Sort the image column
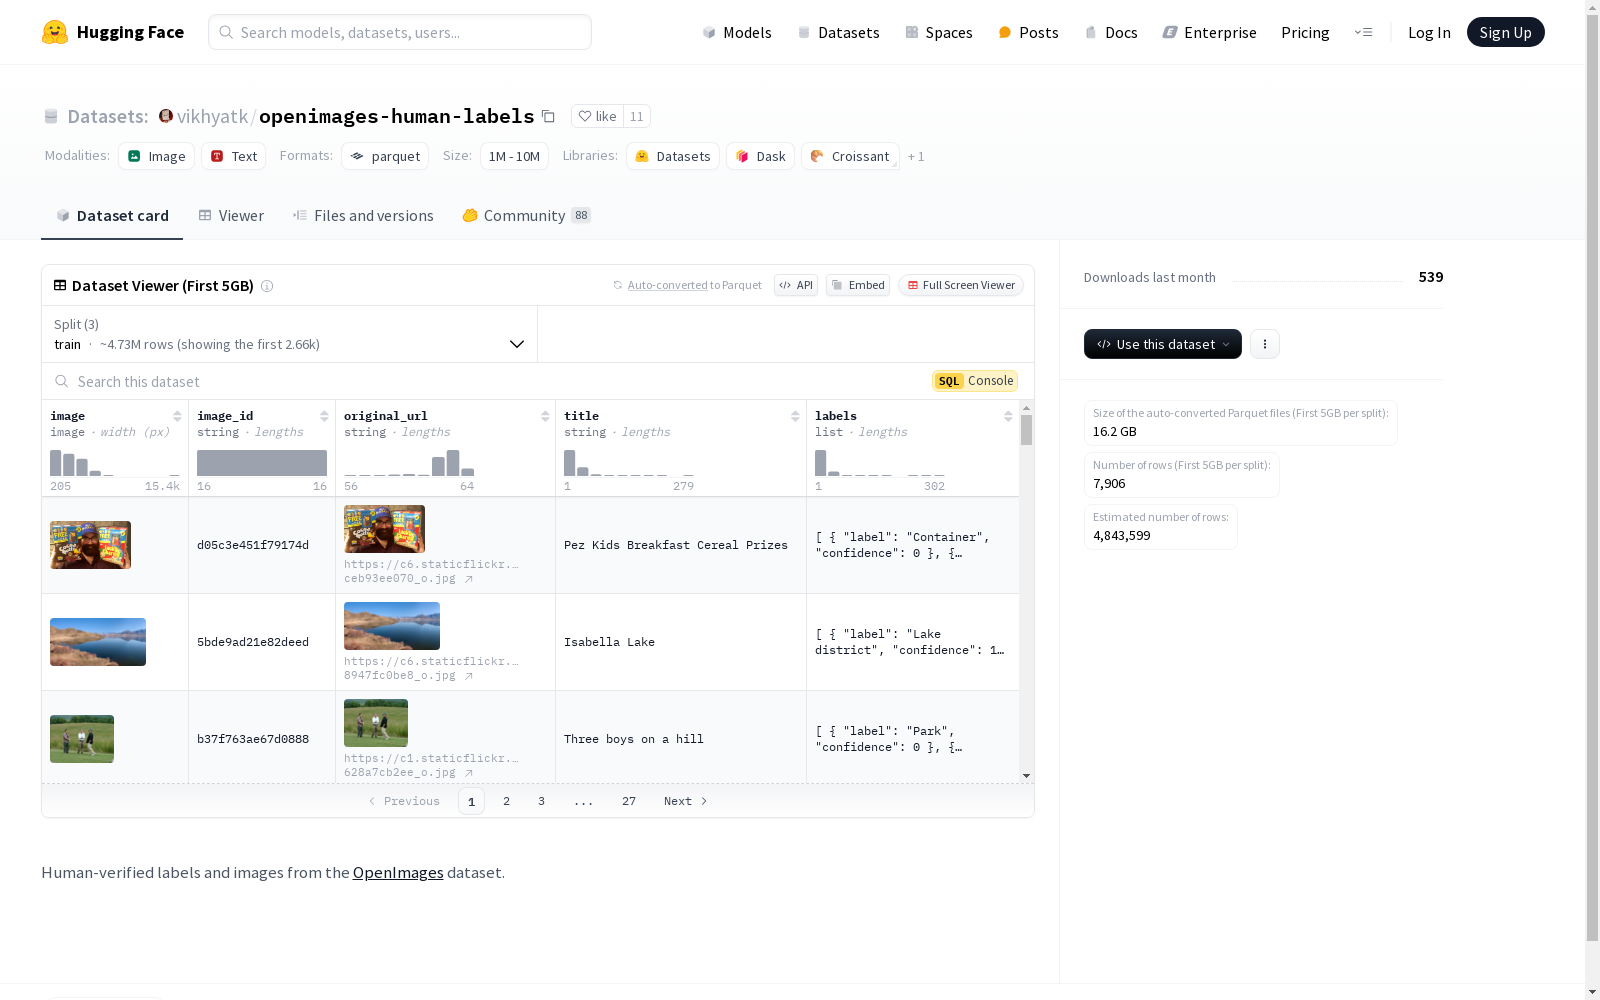The height and width of the screenshot is (1000, 1600). point(177,416)
